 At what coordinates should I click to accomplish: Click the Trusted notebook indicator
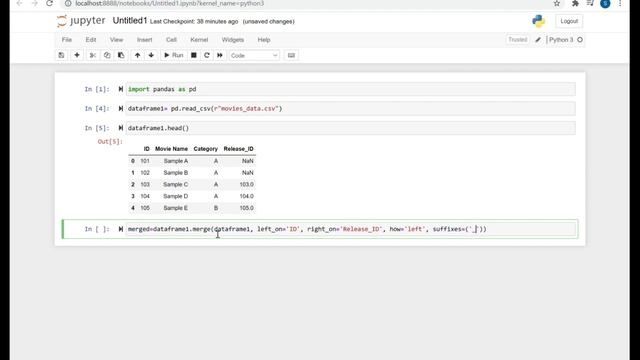518,40
